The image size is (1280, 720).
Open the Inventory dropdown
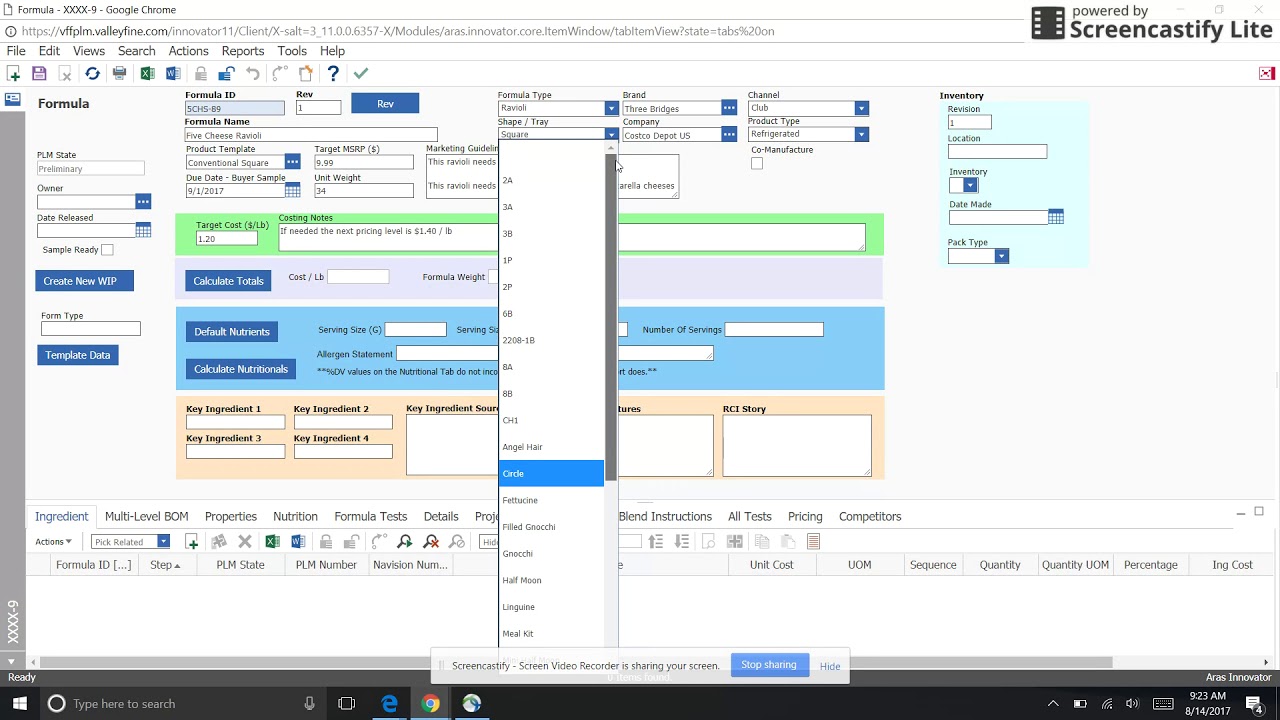tap(970, 186)
